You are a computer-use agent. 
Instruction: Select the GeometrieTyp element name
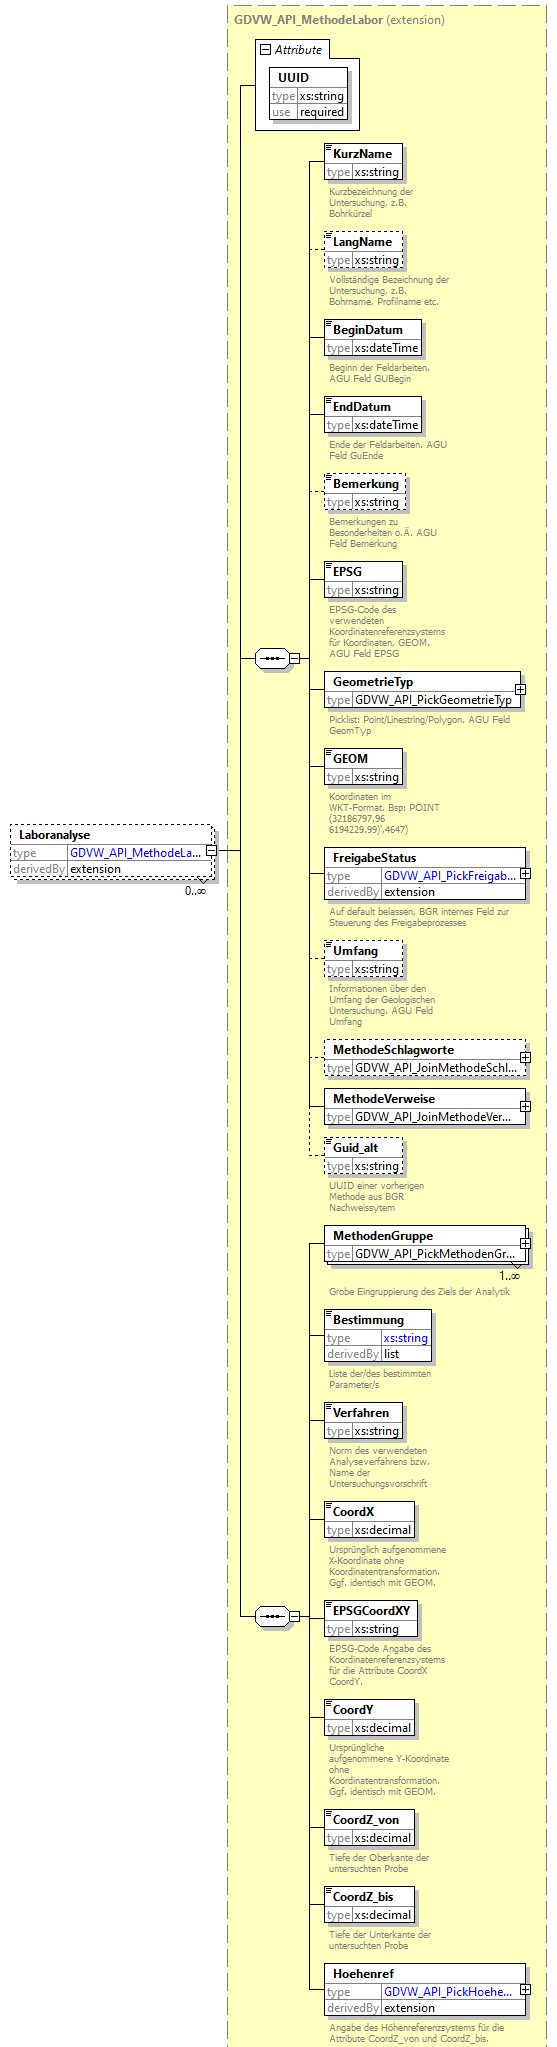click(x=373, y=681)
